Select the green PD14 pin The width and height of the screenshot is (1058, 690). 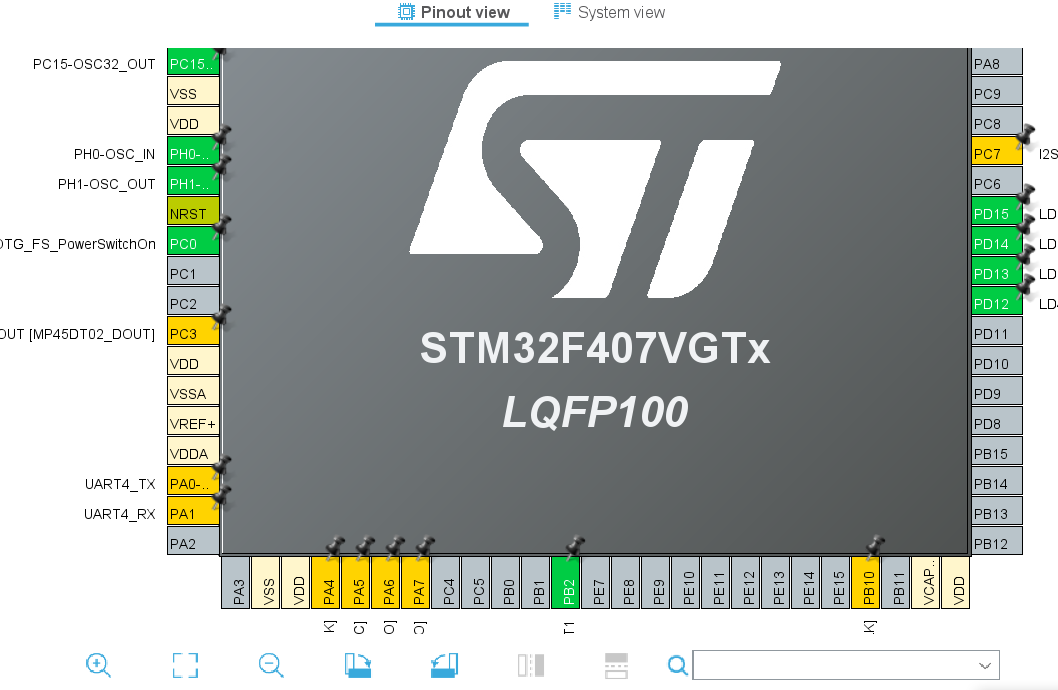pos(997,243)
